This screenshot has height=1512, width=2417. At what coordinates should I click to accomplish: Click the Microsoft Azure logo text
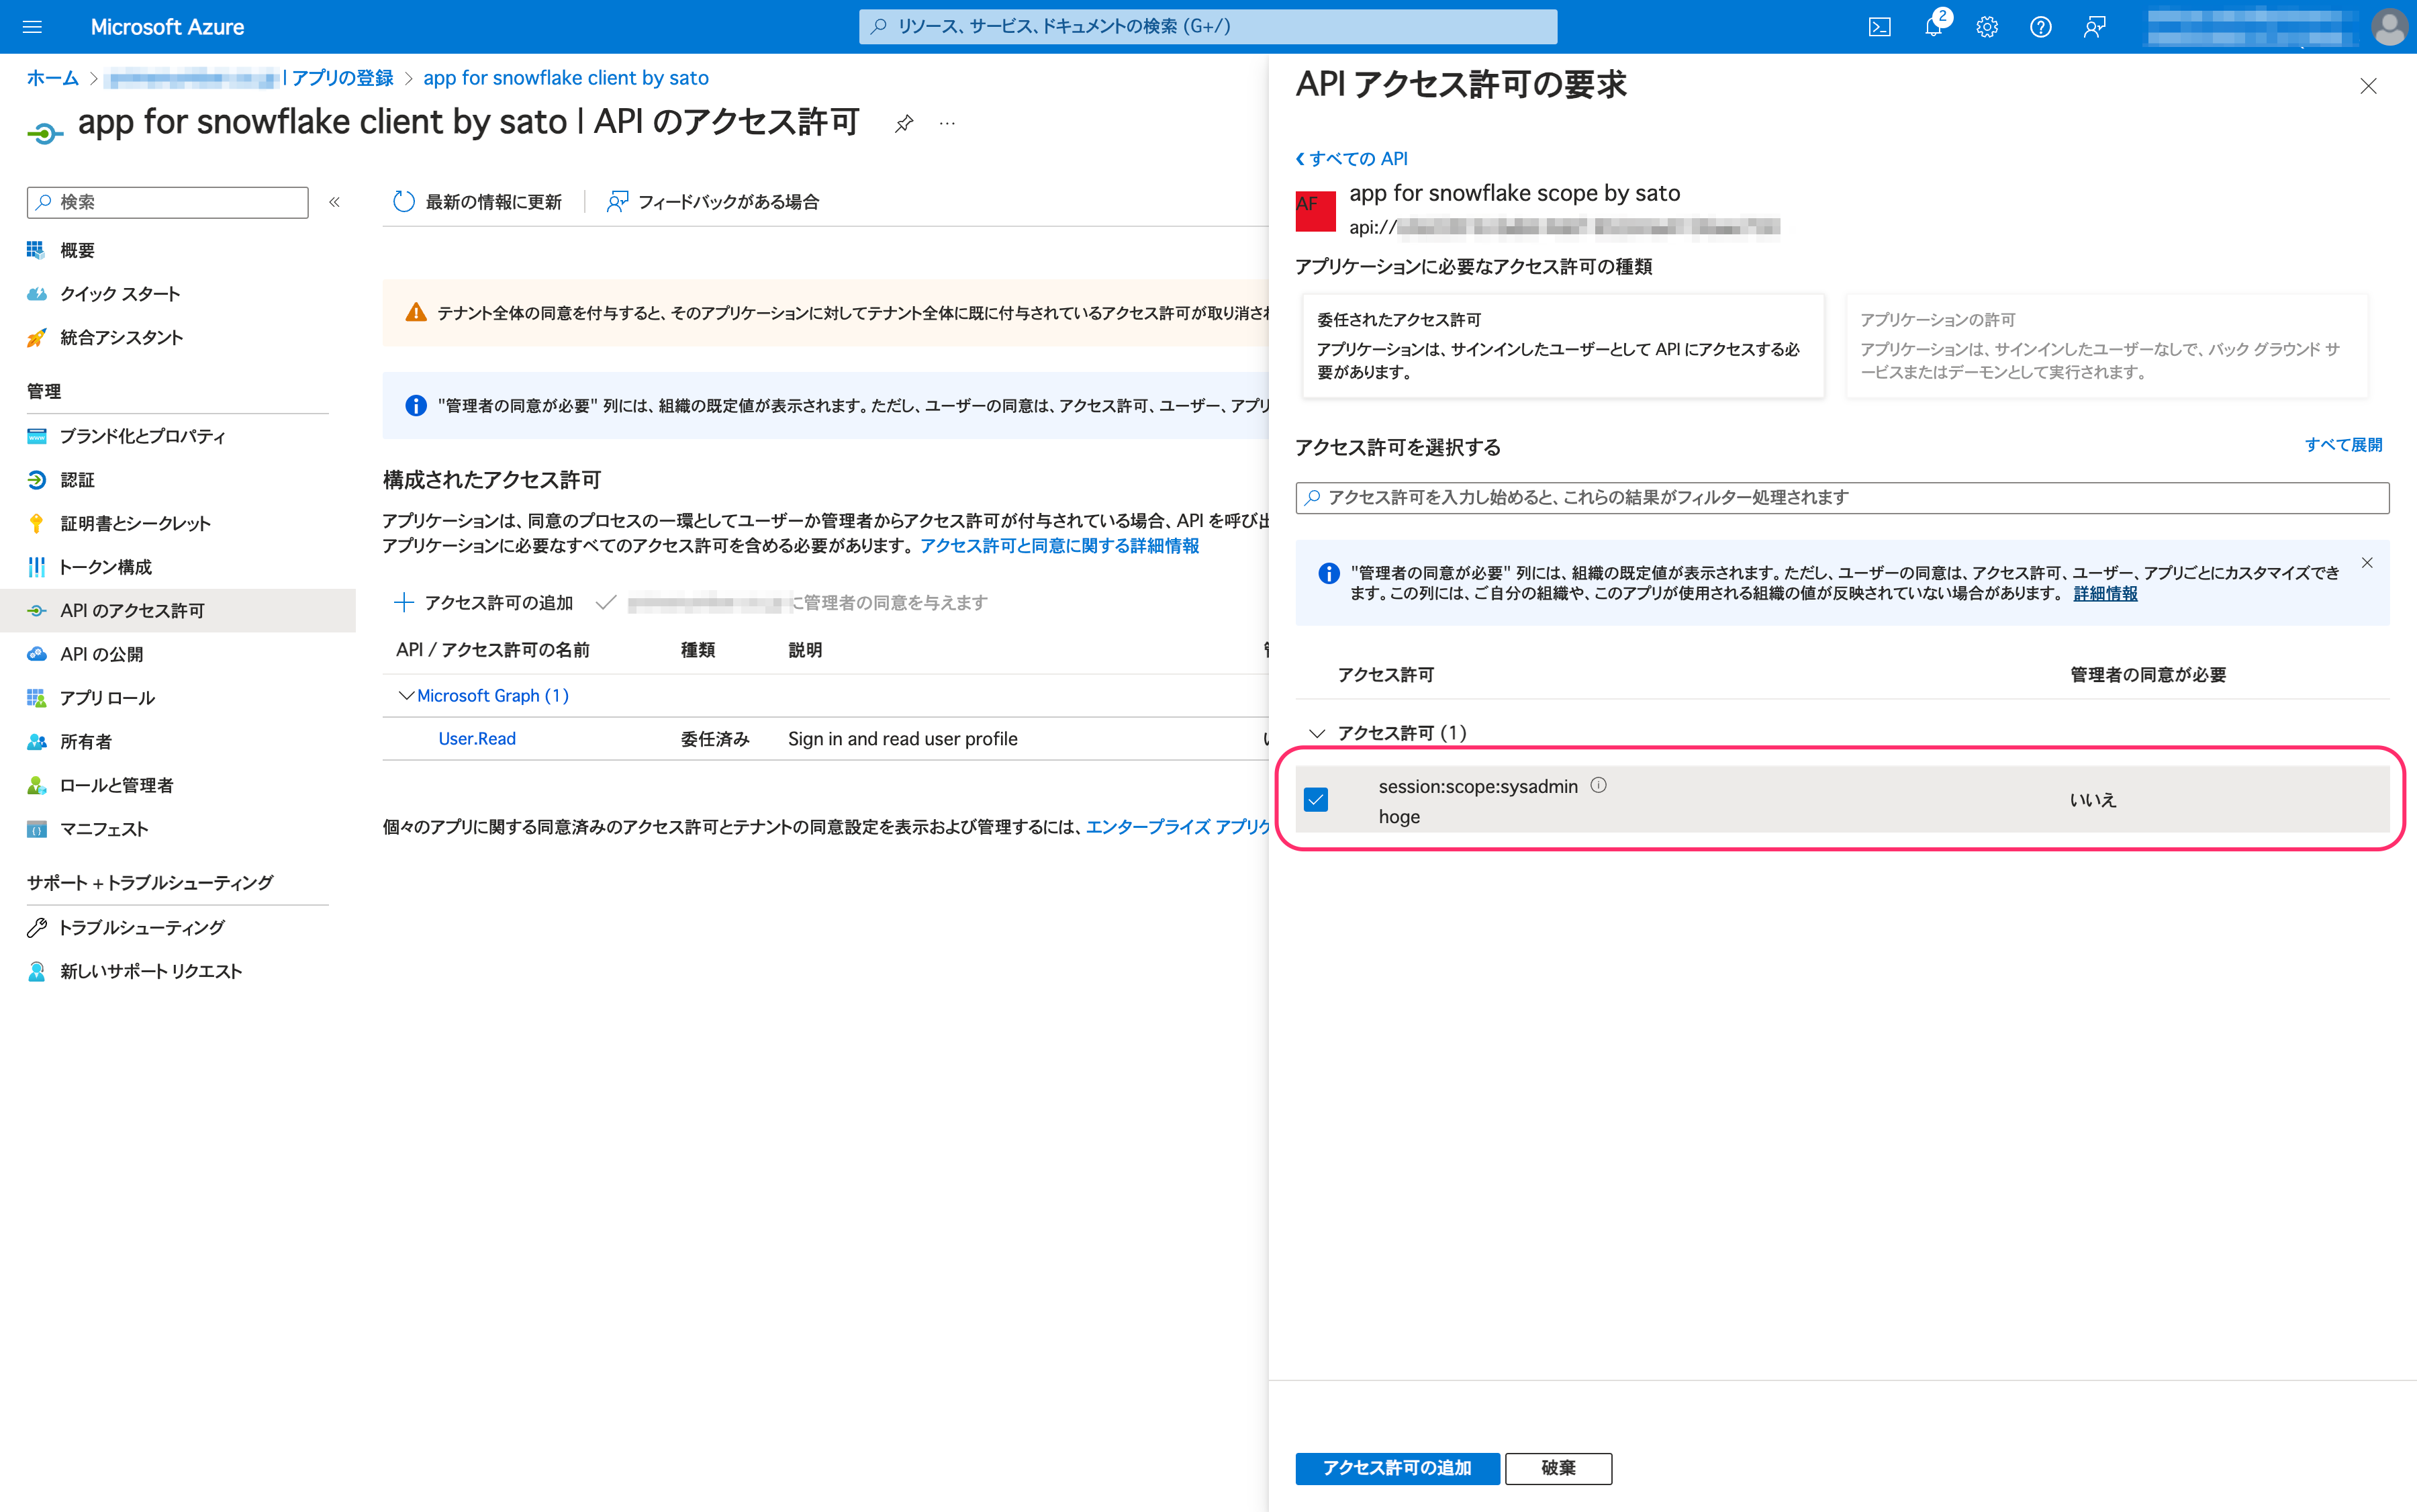167,27
